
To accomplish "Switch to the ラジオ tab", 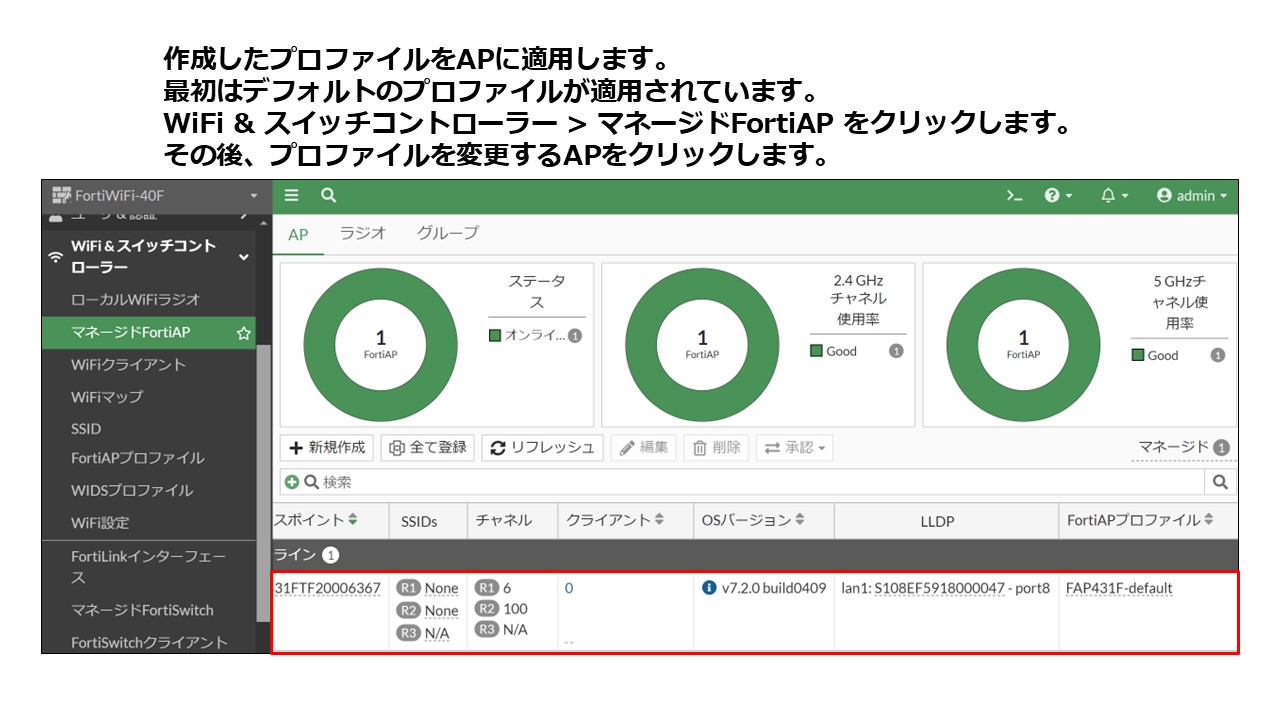I will click(363, 233).
